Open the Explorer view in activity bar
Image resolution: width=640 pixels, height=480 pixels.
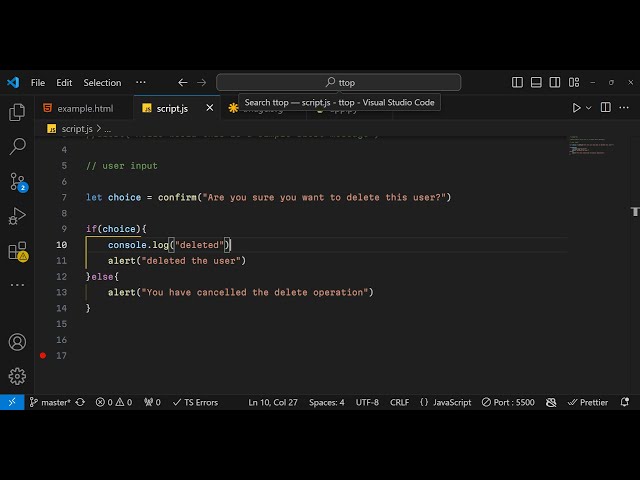[17, 112]
